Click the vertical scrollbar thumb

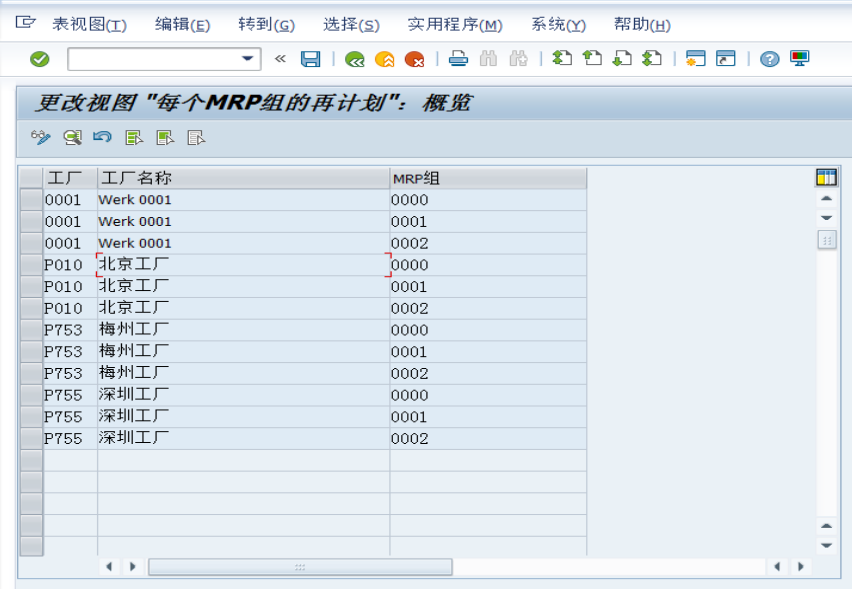tap(826, 240)
